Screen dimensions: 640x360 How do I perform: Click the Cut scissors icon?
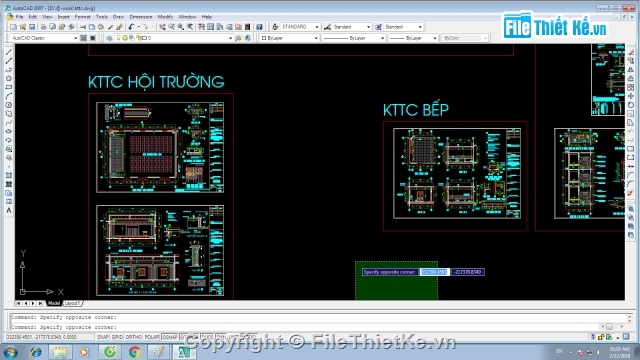(83, 27)
